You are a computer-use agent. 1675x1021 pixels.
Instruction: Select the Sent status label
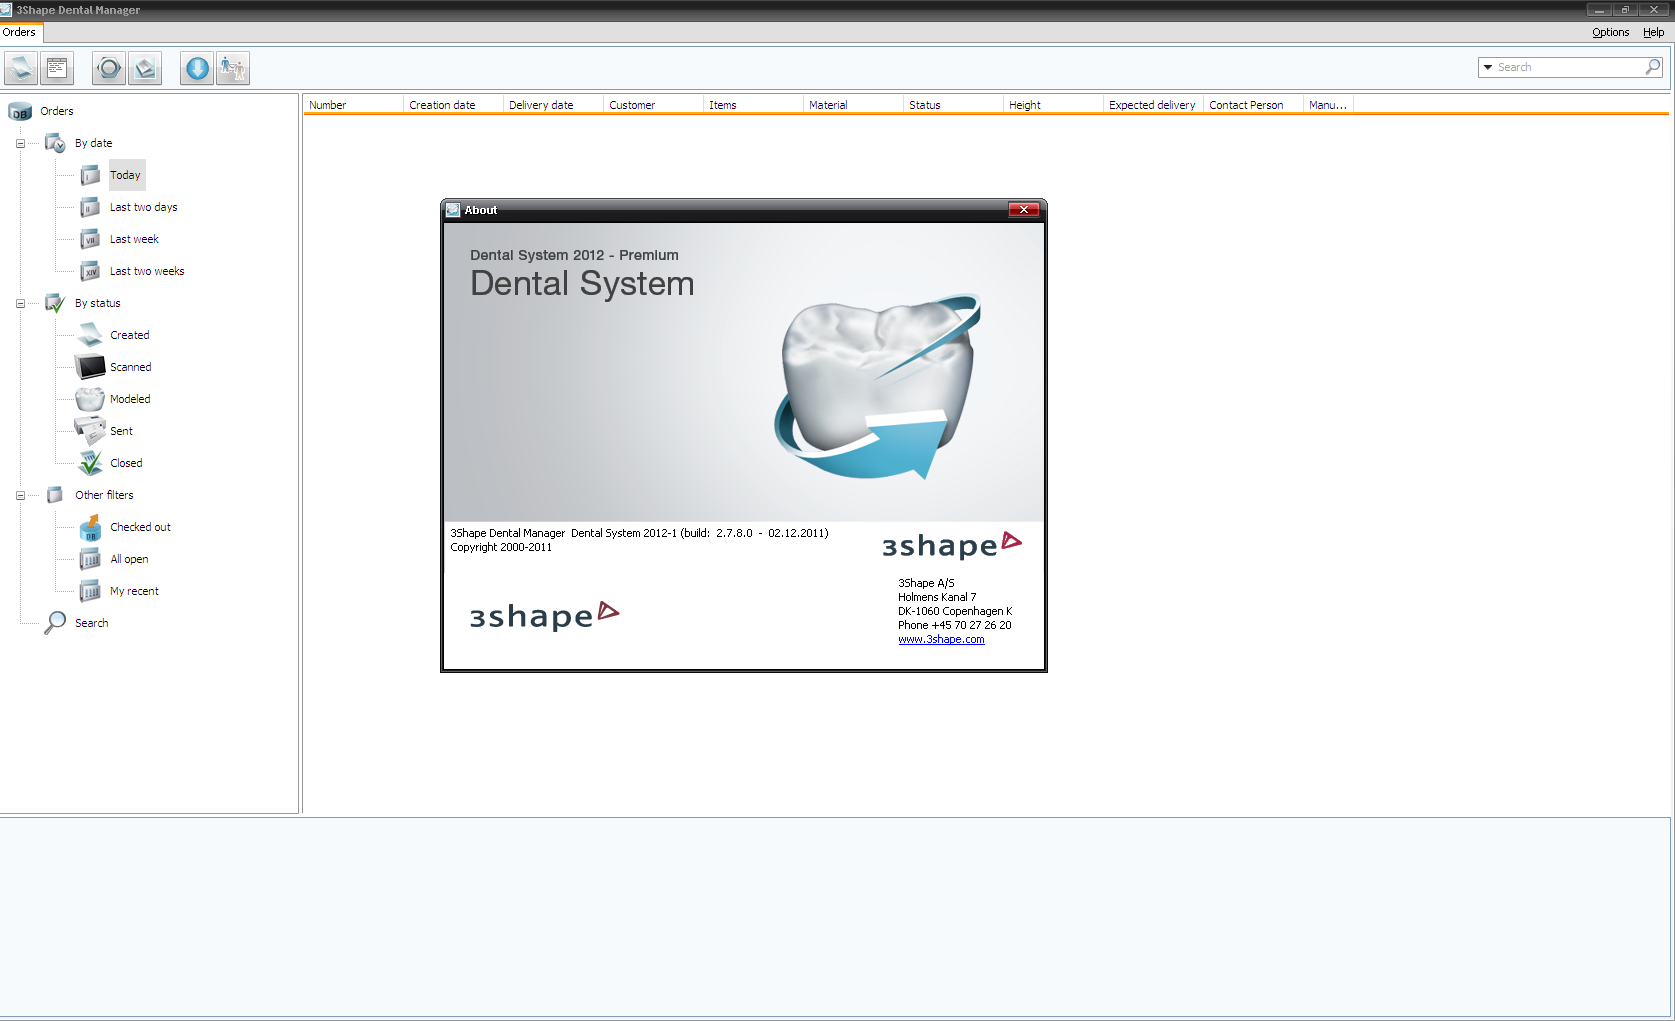point(121,431)
